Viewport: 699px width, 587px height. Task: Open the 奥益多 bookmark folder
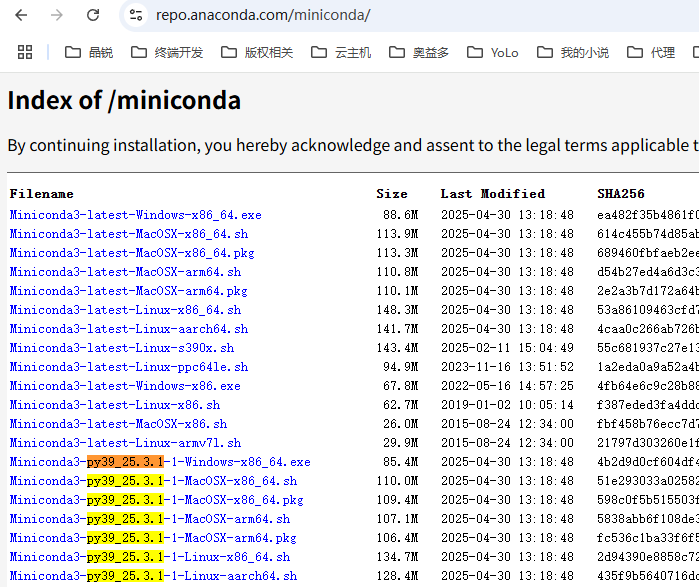(419, 53)
